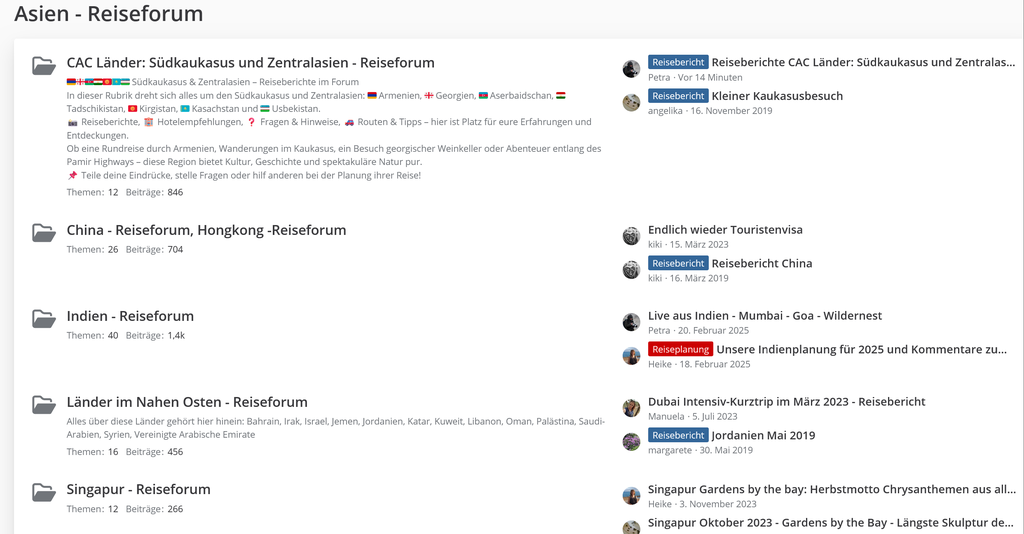Viewport: 1024px width, 534px height.
Task: Click folder icon beside Singapur forum
Action: click(x=43, y=492)
